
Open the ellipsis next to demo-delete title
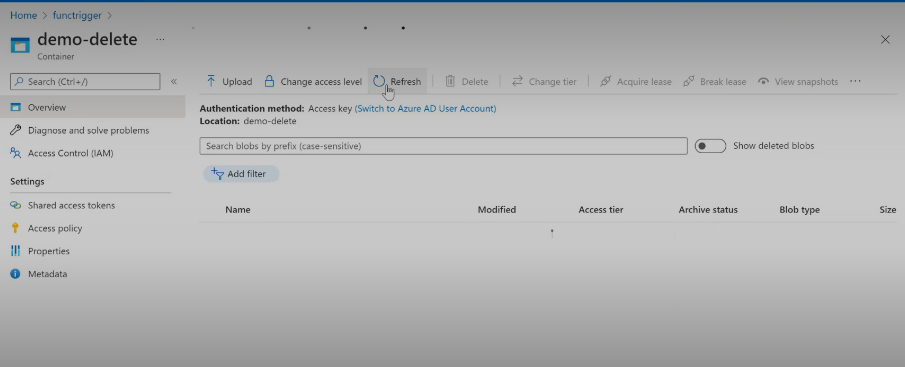click(x=160, y=39)
